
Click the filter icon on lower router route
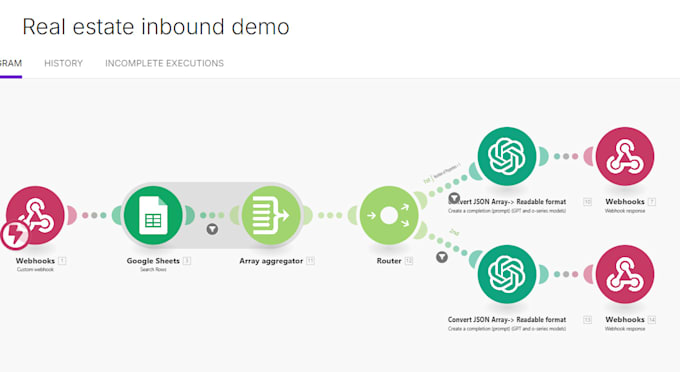[x=442, y=257]
